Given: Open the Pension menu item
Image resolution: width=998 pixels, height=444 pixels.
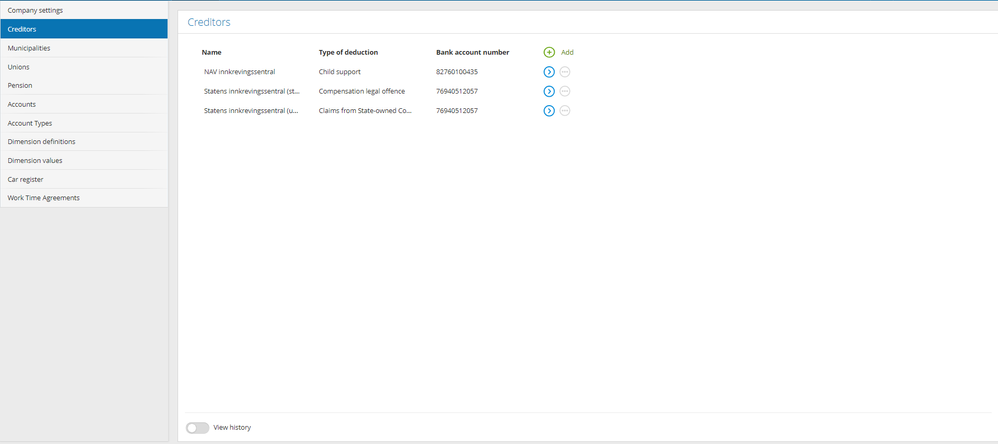Looking at the screenshot, I should (84, 85).
